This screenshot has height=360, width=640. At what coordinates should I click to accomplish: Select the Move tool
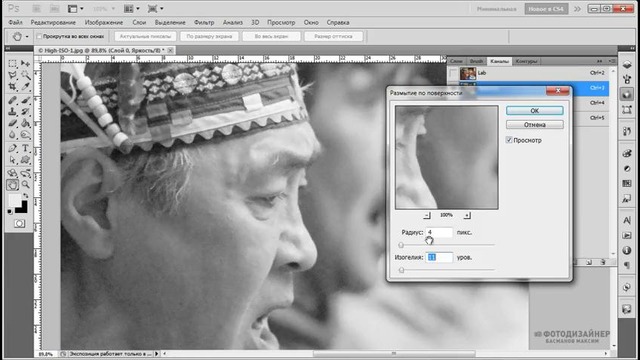point(25,64)
